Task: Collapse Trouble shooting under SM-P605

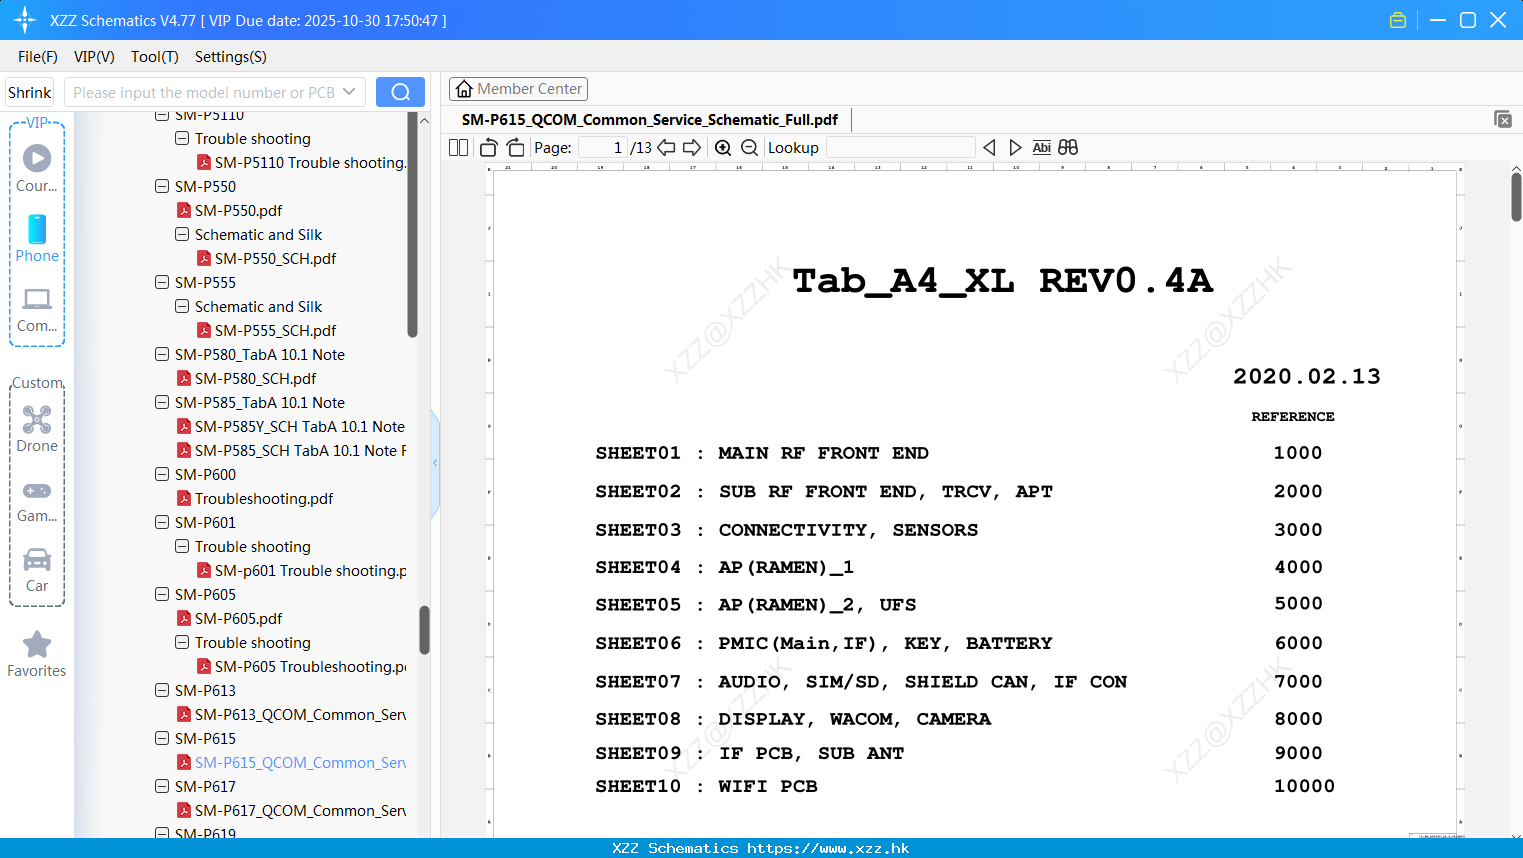Action: 182,642
